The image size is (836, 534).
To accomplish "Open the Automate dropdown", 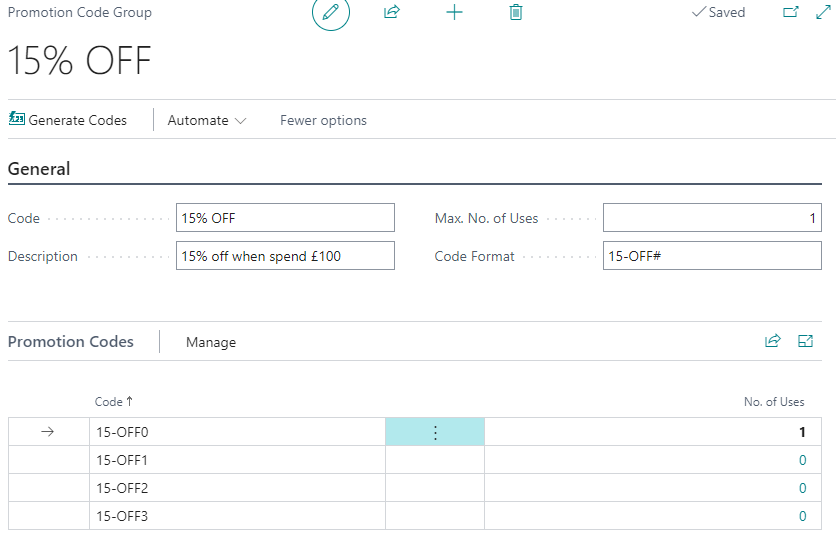I will coord(206,120).
